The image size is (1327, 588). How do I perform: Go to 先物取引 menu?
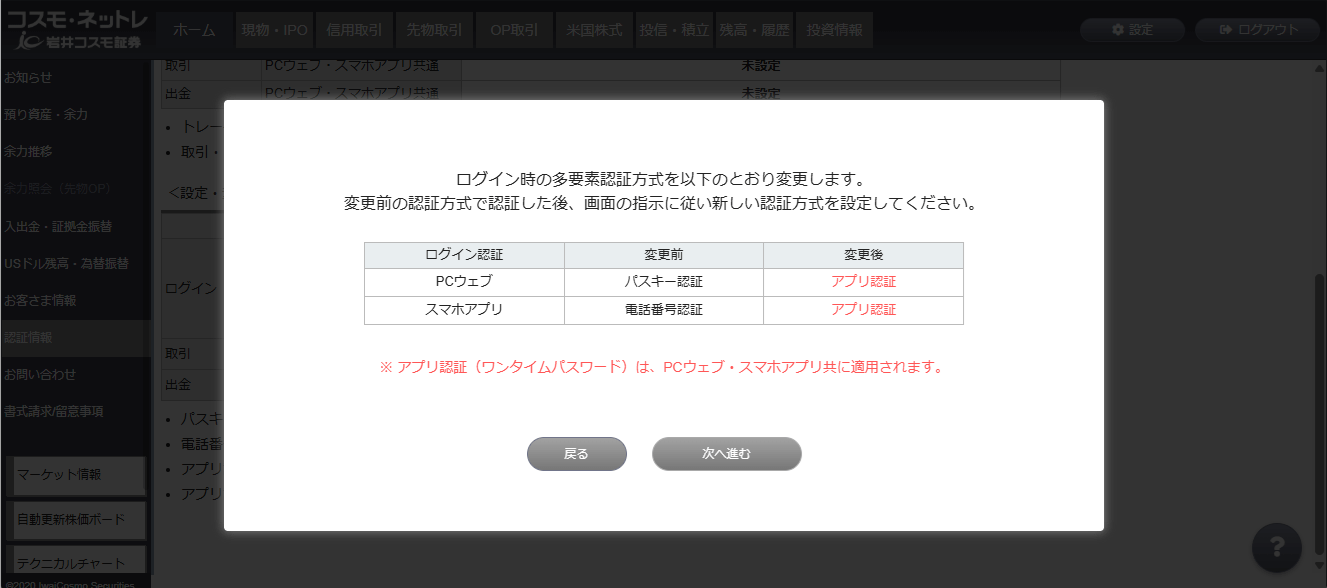434,30
